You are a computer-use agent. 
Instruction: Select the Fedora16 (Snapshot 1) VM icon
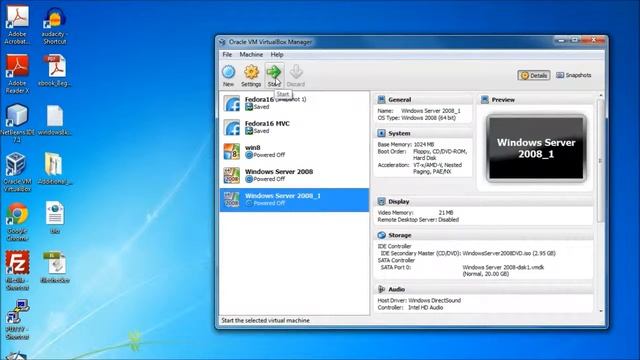232,103
